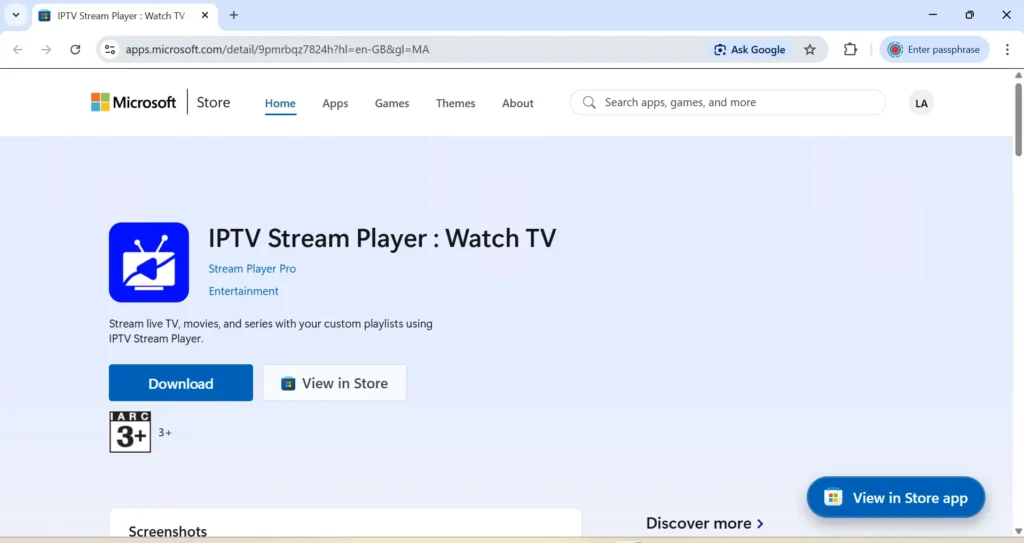Bookmark this page with the star icon
1024x543 pixels.
point(810,50)
